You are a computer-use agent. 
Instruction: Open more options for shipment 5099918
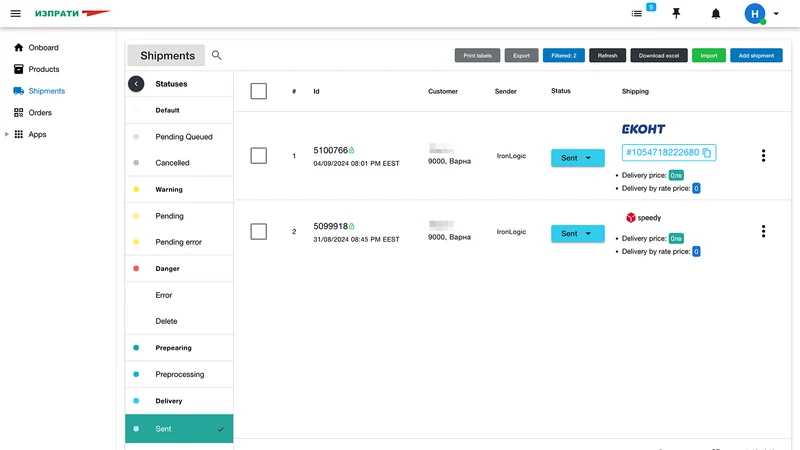(763, 232)
